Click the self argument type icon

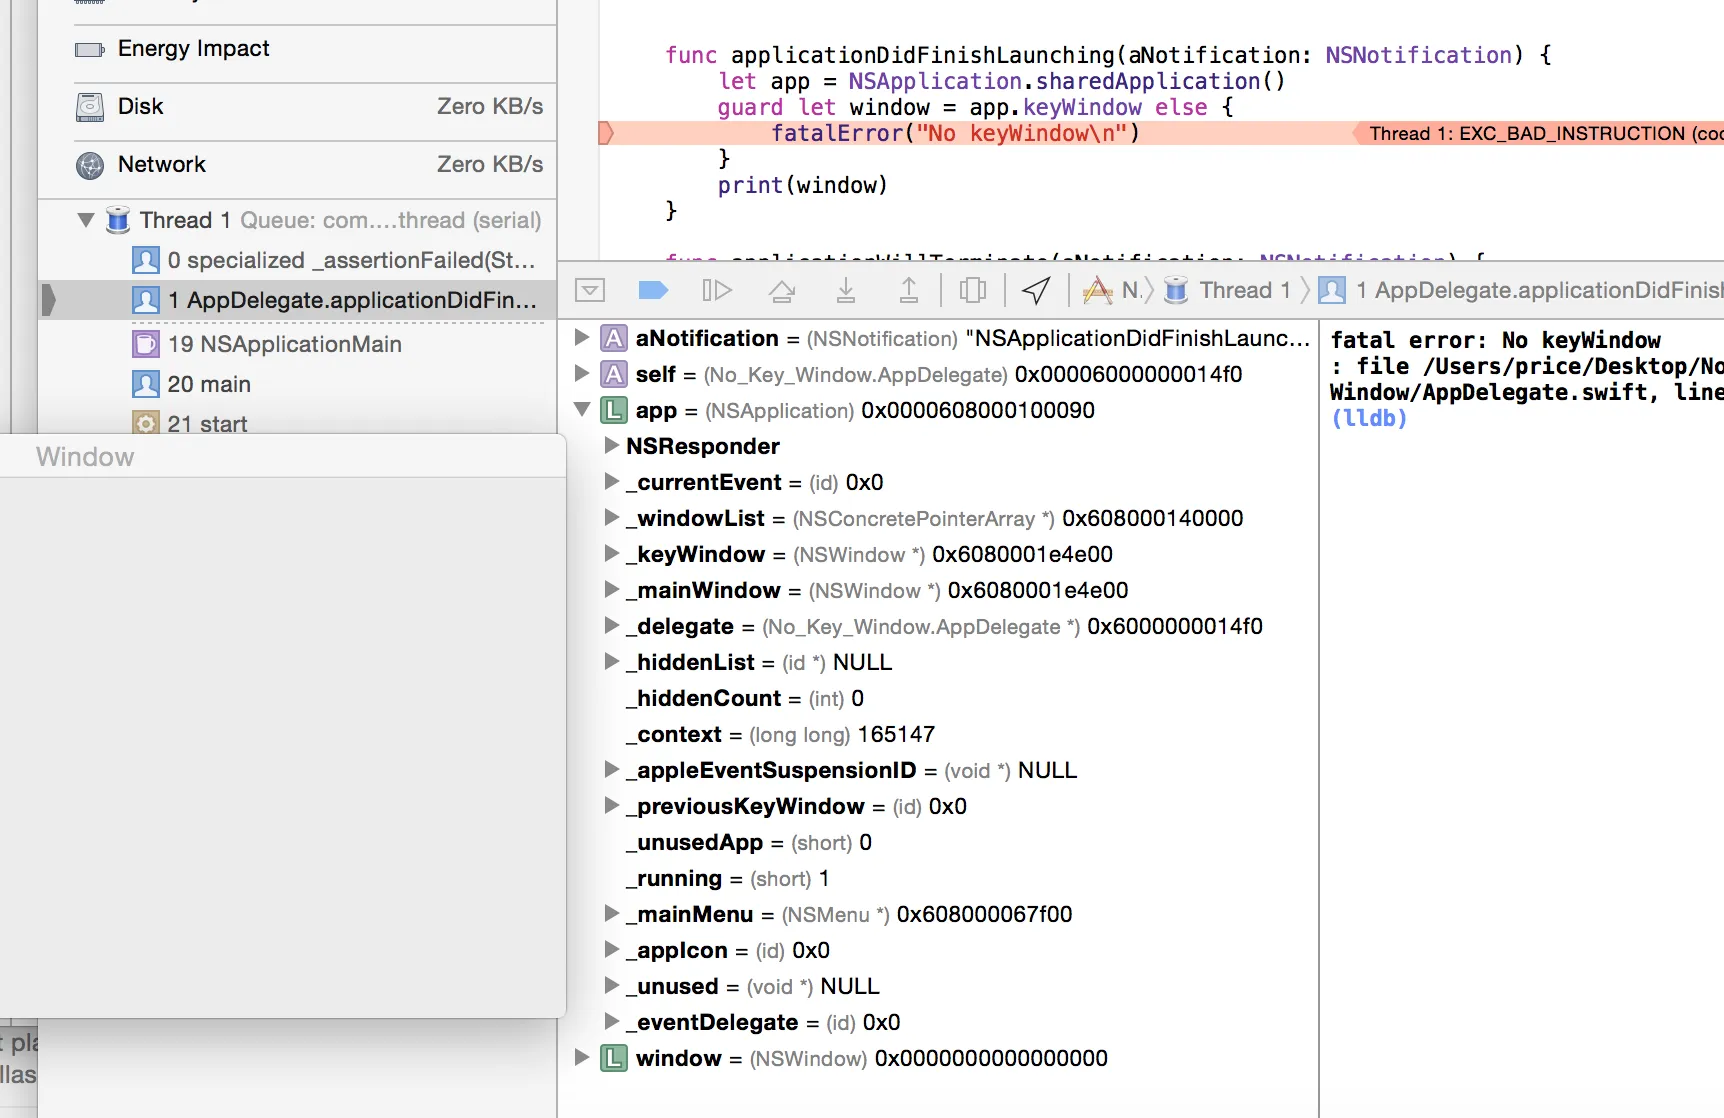click(614, 374)
